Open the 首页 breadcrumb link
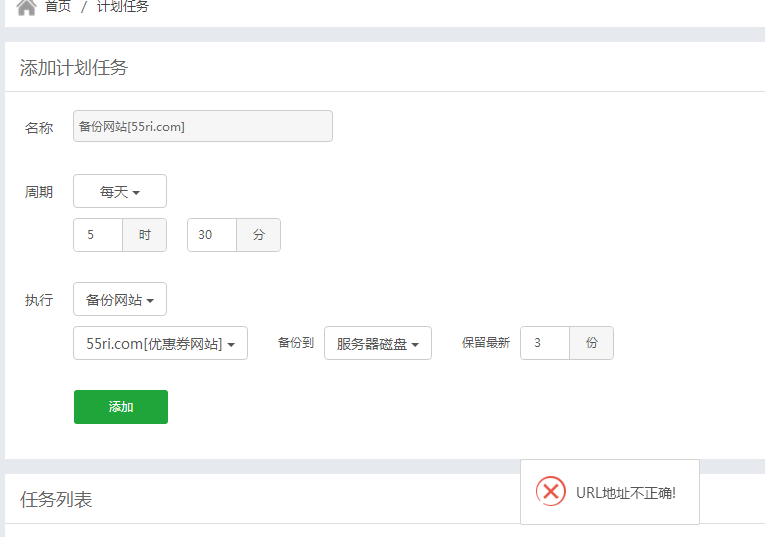Screen dimensions: 765x537 click(x=58, y=6)
